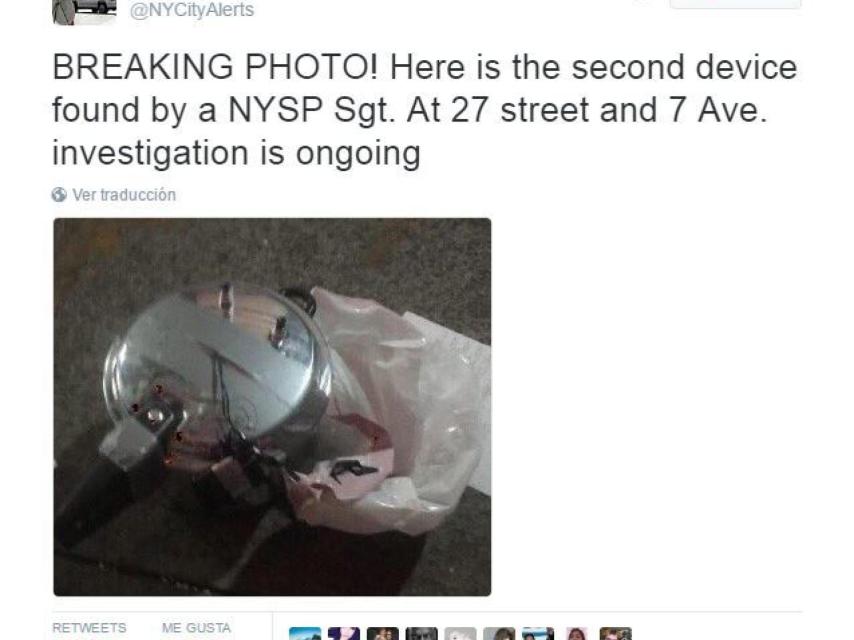The image size is (854, 640).
Task: Open the third avatar in the likers row
Action: 382,634
